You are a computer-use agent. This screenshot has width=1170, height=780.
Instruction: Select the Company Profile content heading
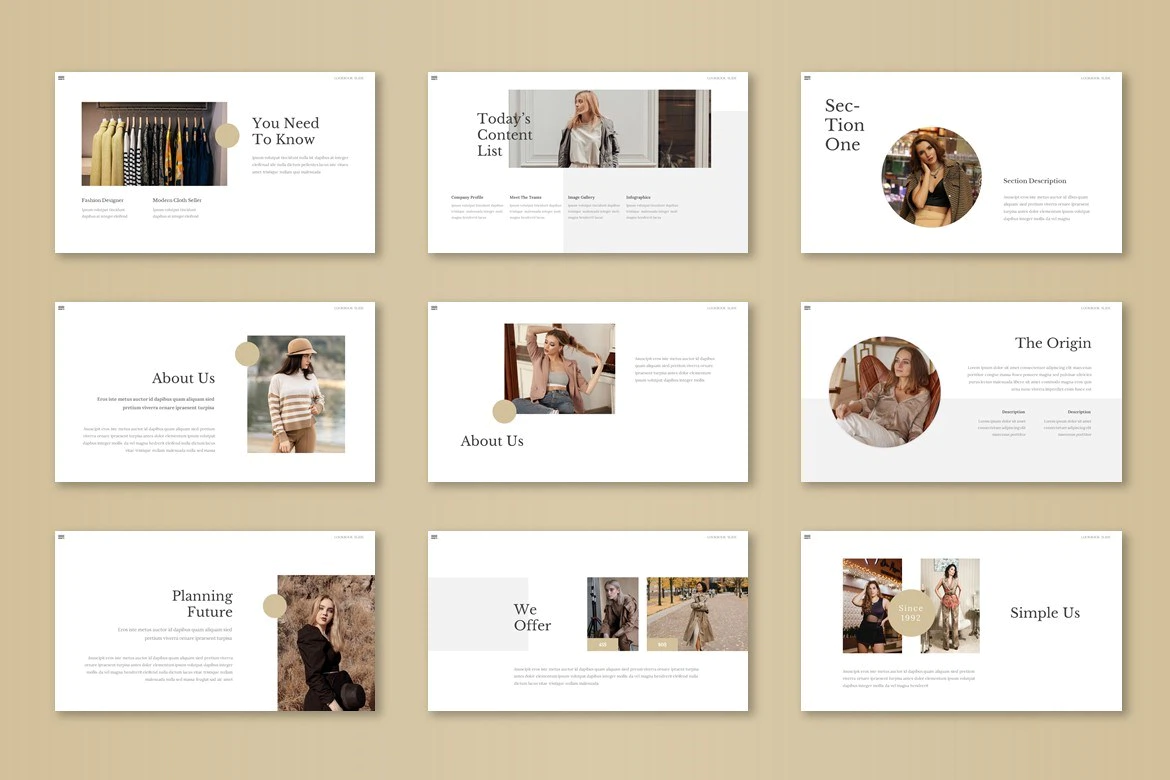[x=467, y=198]
